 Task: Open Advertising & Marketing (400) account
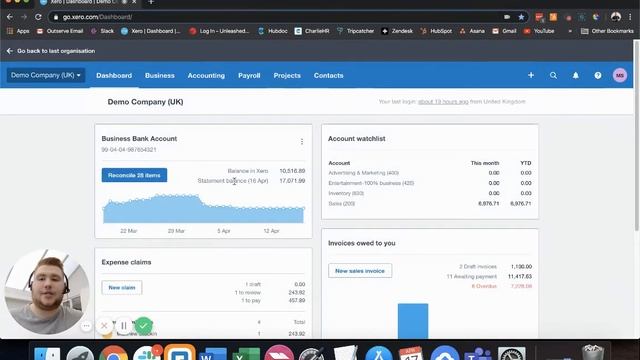click(x=363, y=173)
